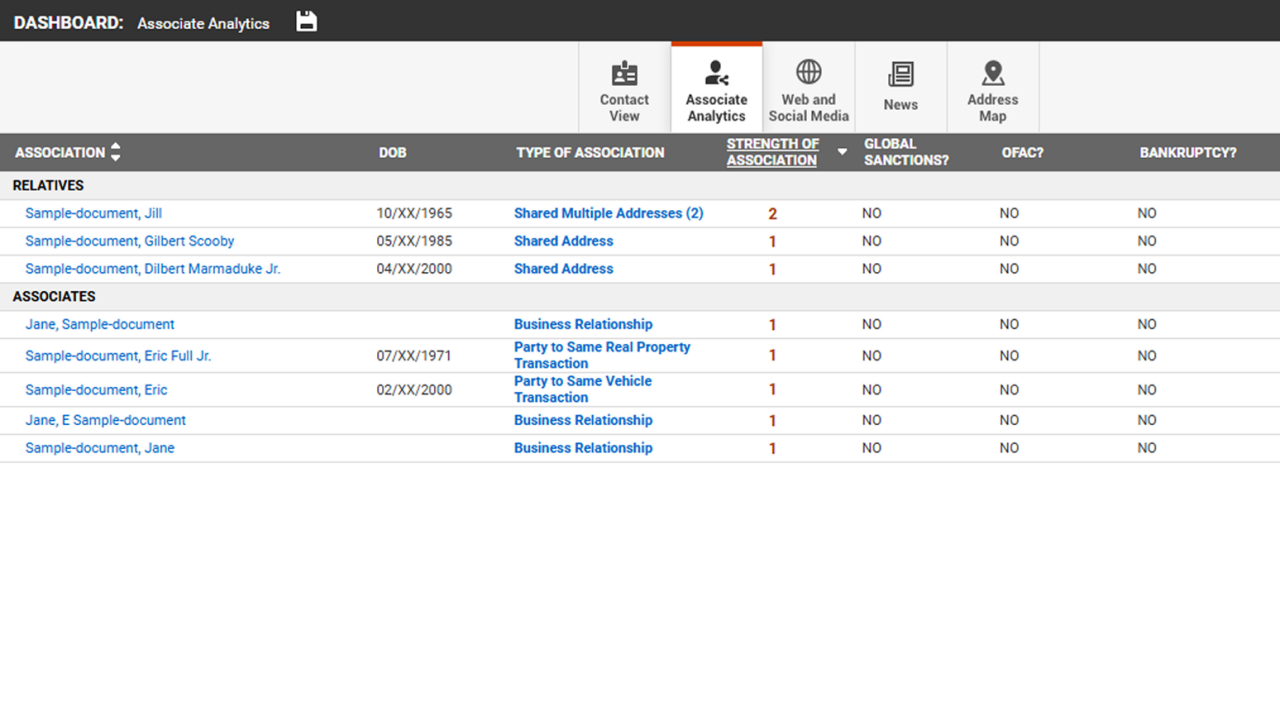
Task: Open the News tab
Action: [900, 88]
